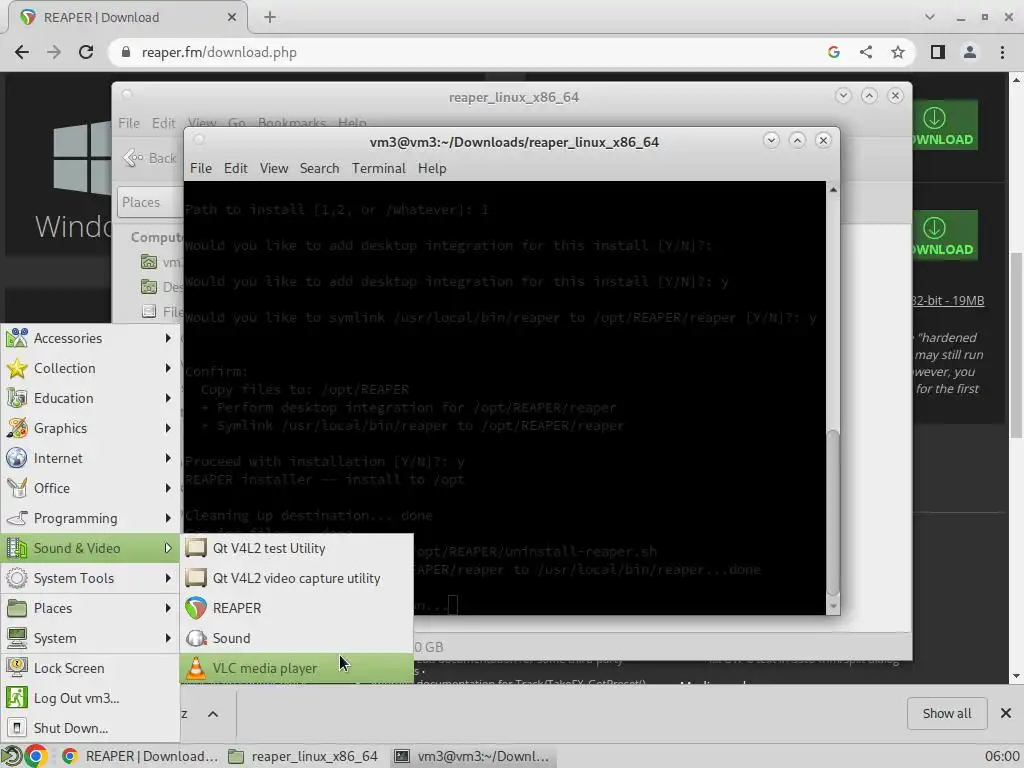Screen dimensions: 1024x768
Task: Close the downloads bar
Action: (x=1006, y=713)
